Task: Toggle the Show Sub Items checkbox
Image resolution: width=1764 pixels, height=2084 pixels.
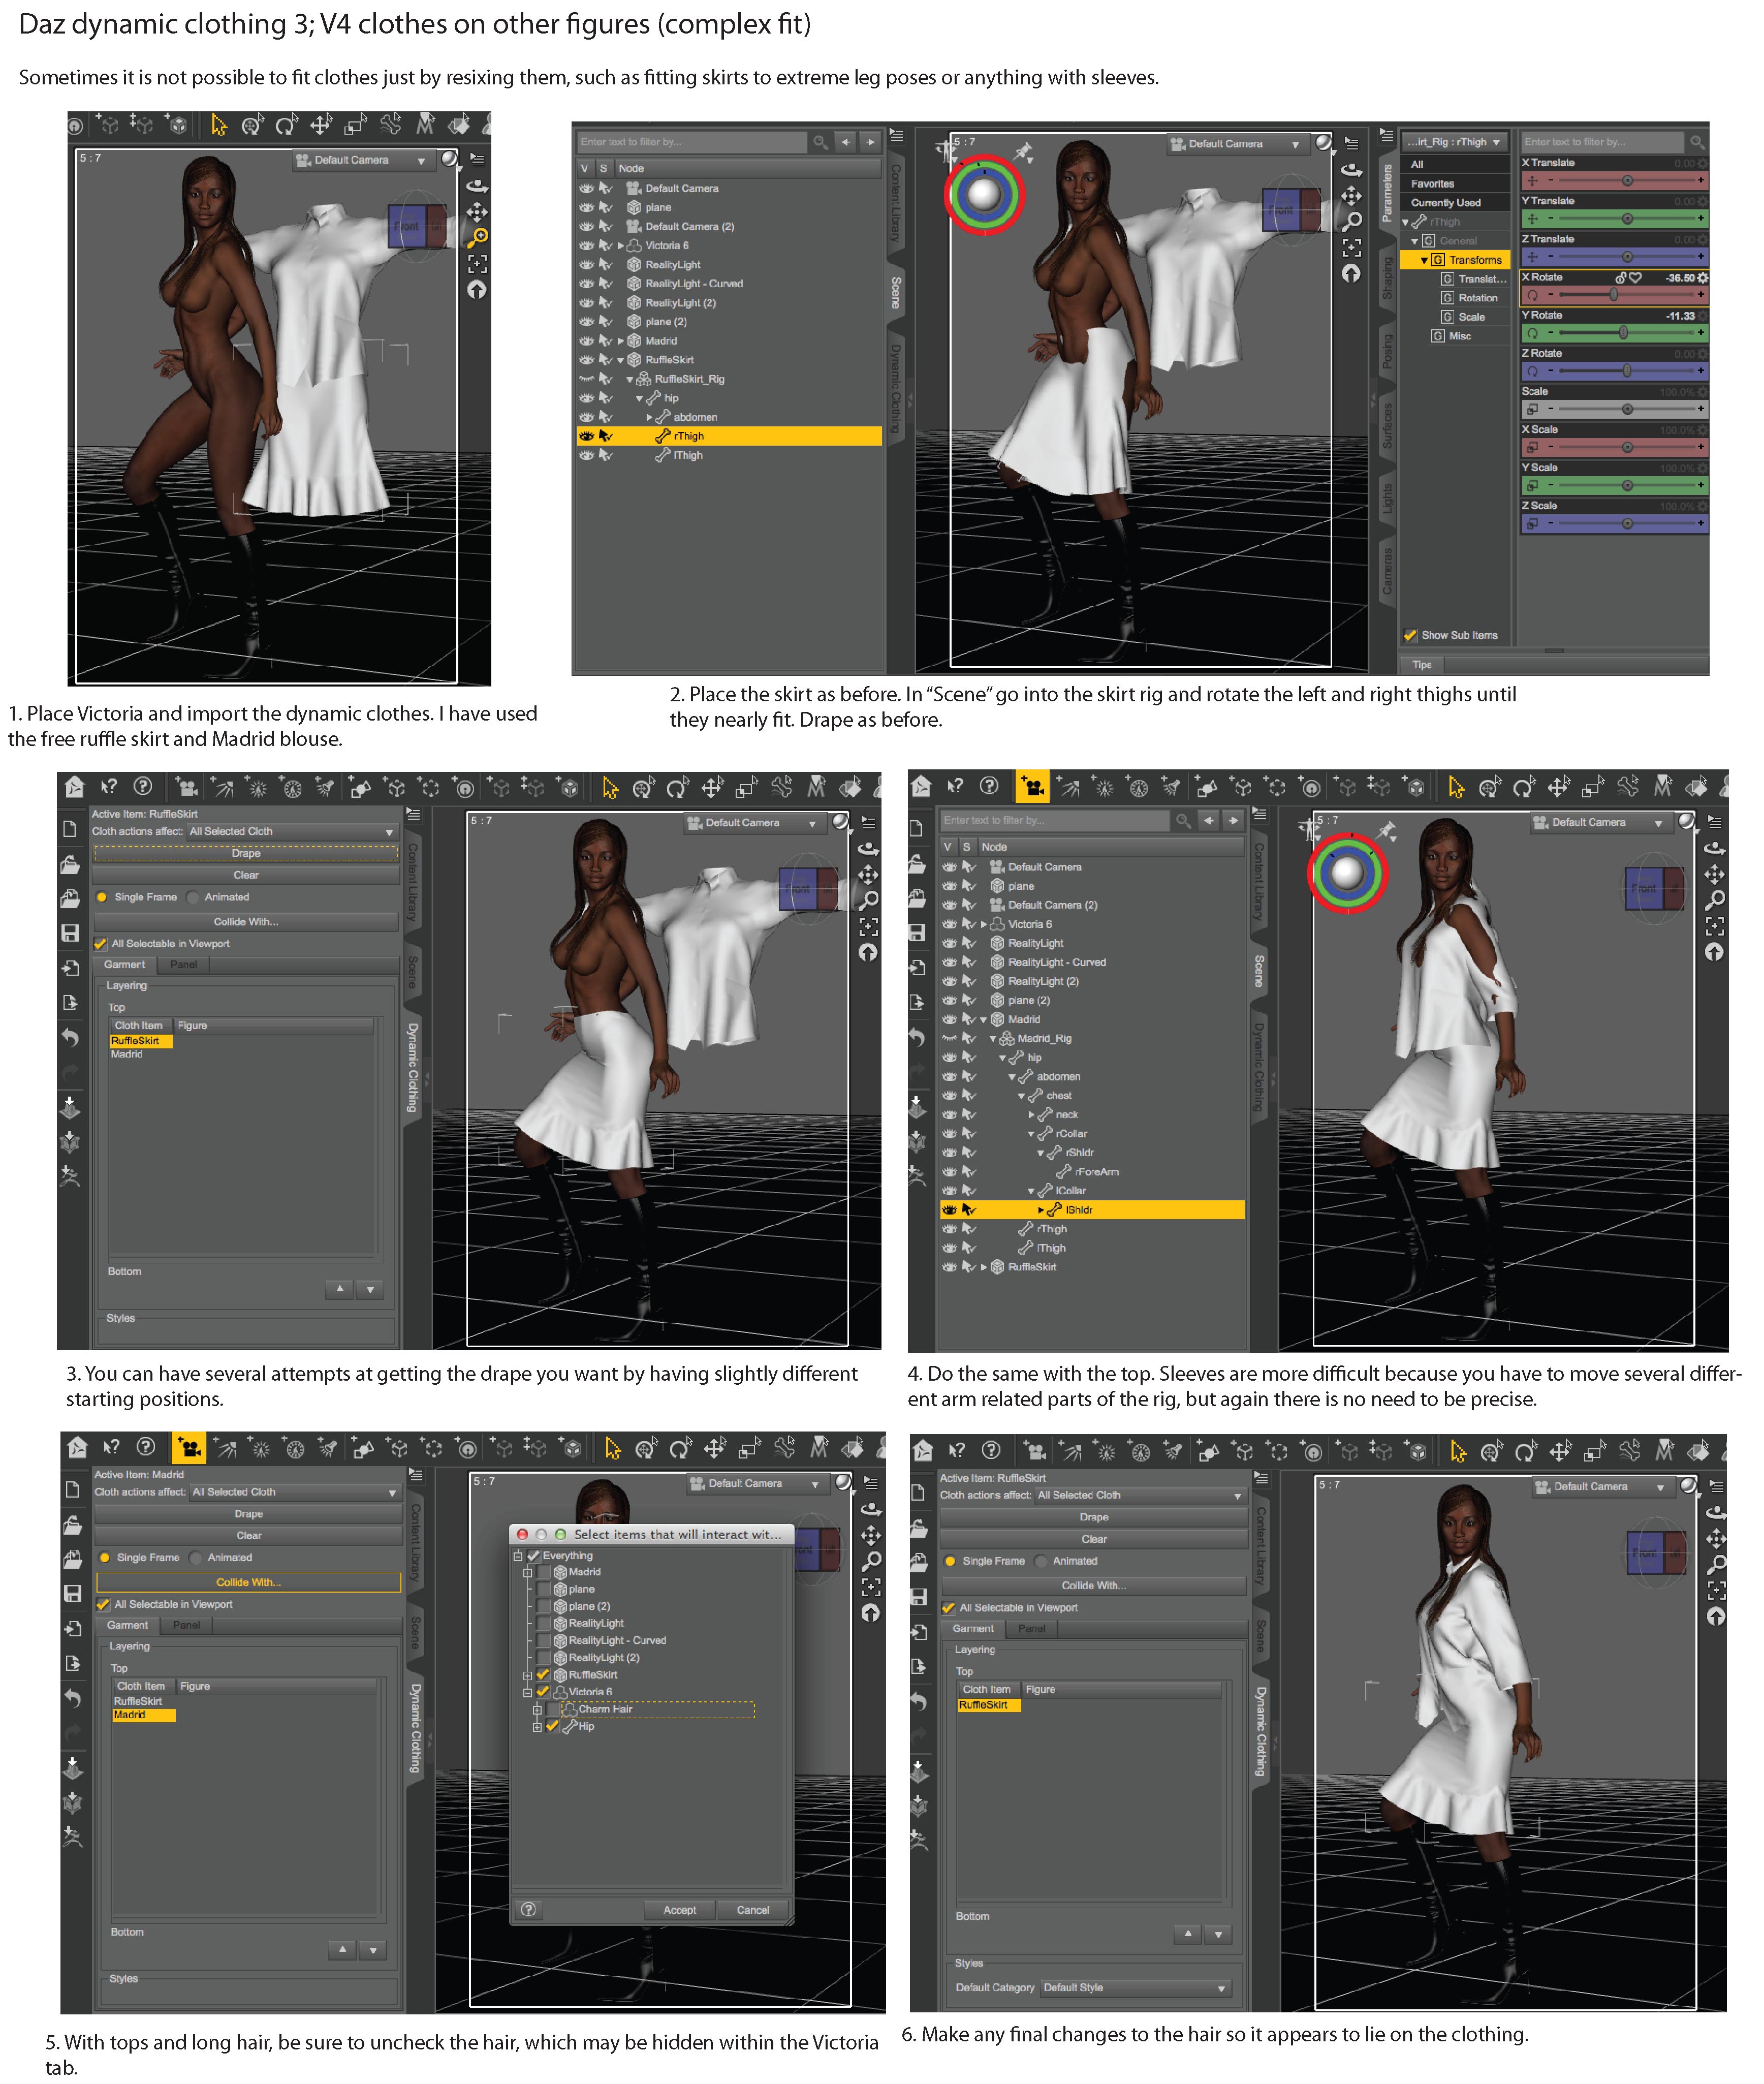Action: coord(1410,635)
